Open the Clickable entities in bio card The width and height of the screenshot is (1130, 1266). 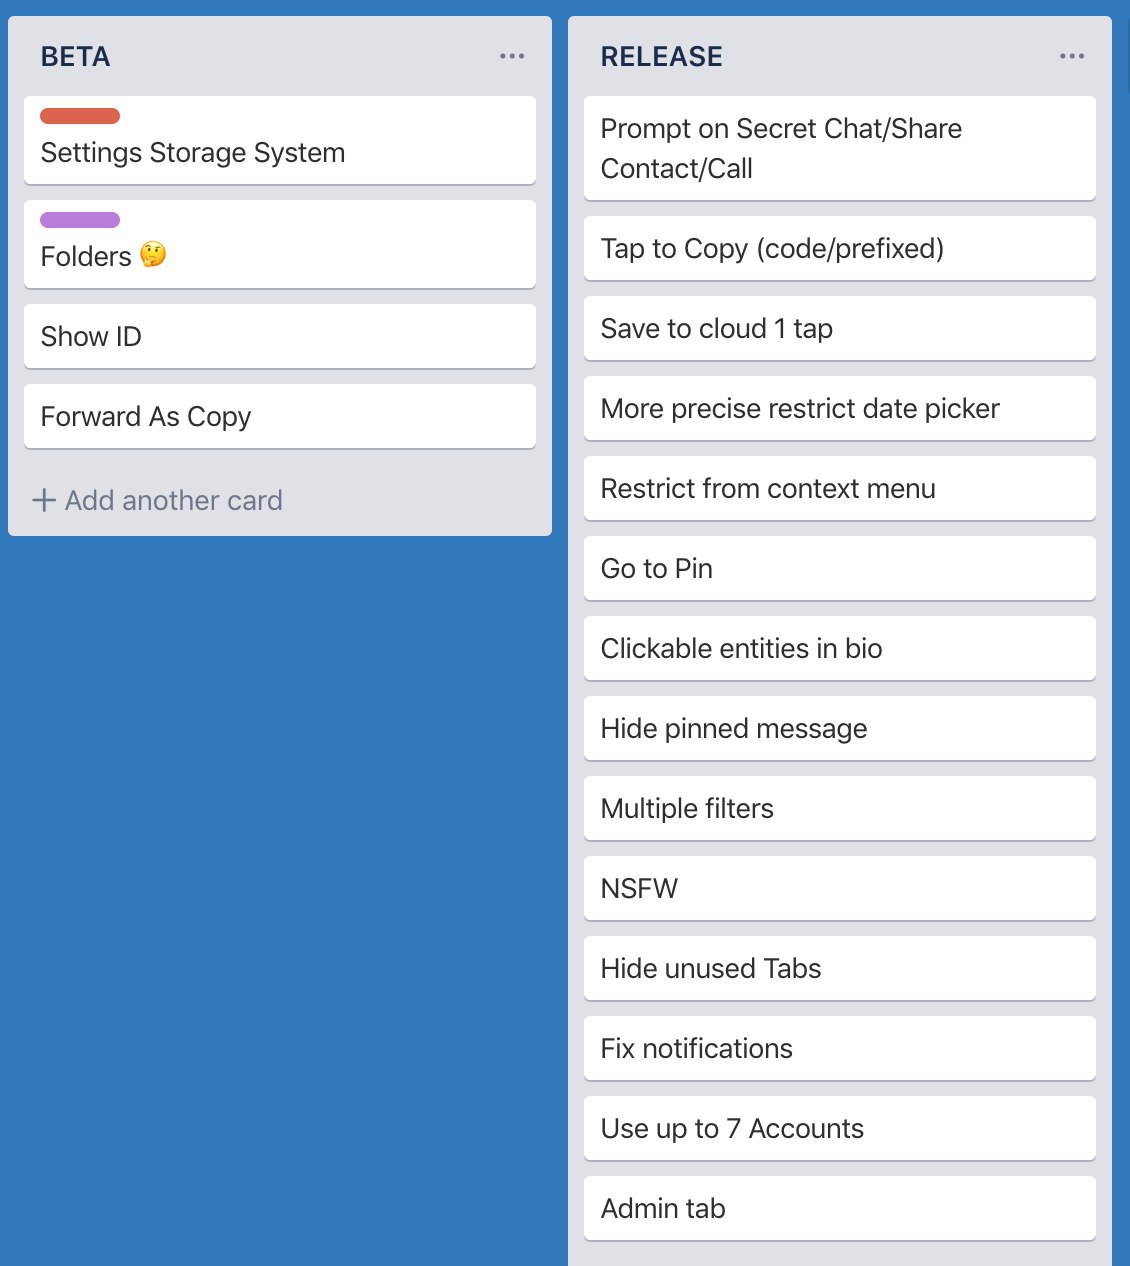click(x=840, y=648)
